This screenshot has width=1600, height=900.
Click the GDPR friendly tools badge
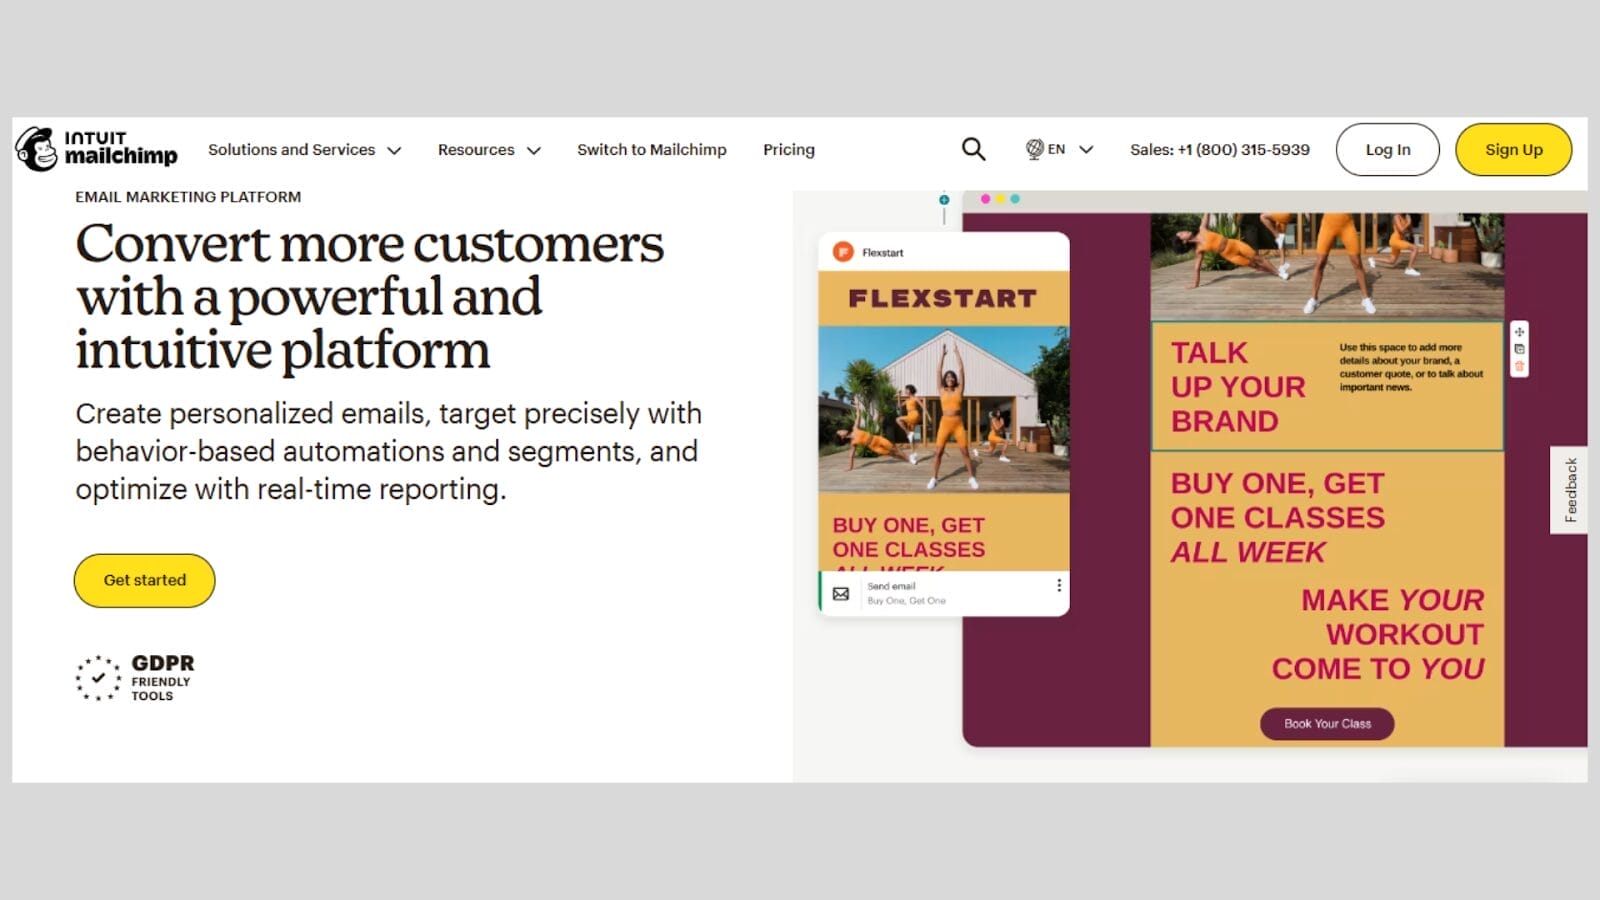click(x=135, y=678)
